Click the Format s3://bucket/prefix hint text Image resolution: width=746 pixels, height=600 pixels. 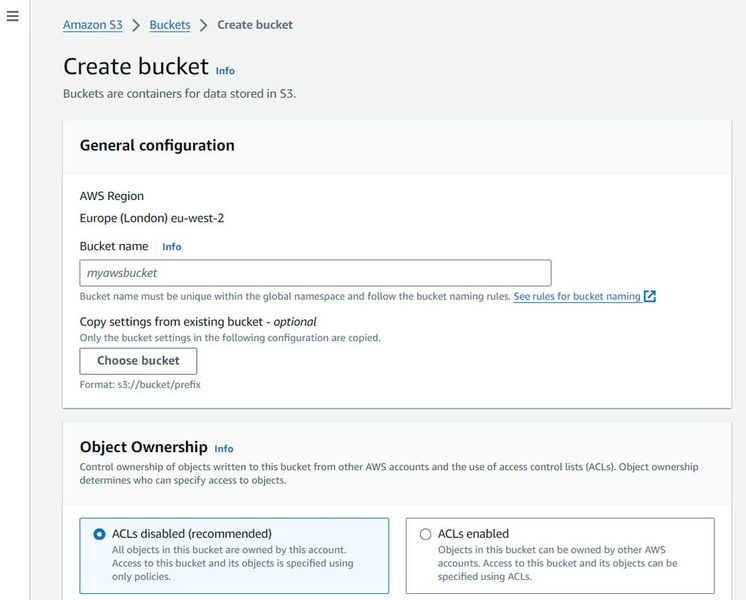click(x=140, y=385)
